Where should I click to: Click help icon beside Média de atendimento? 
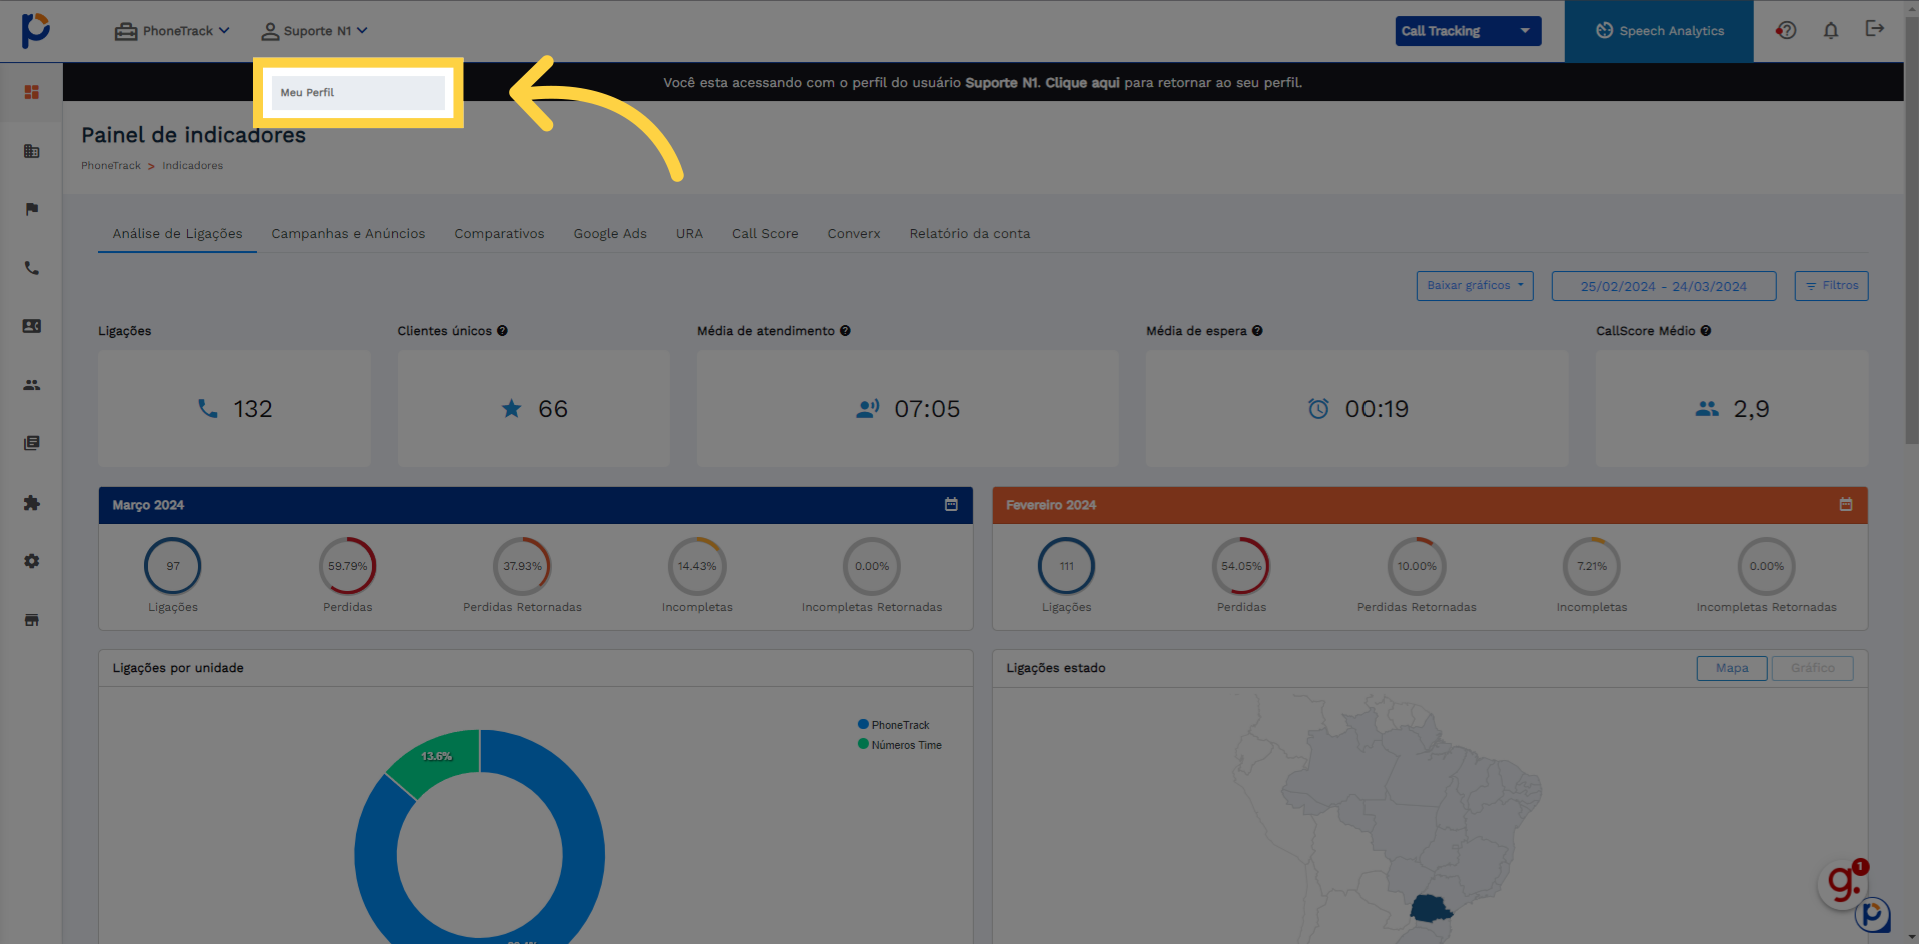(x=845, y=331)
